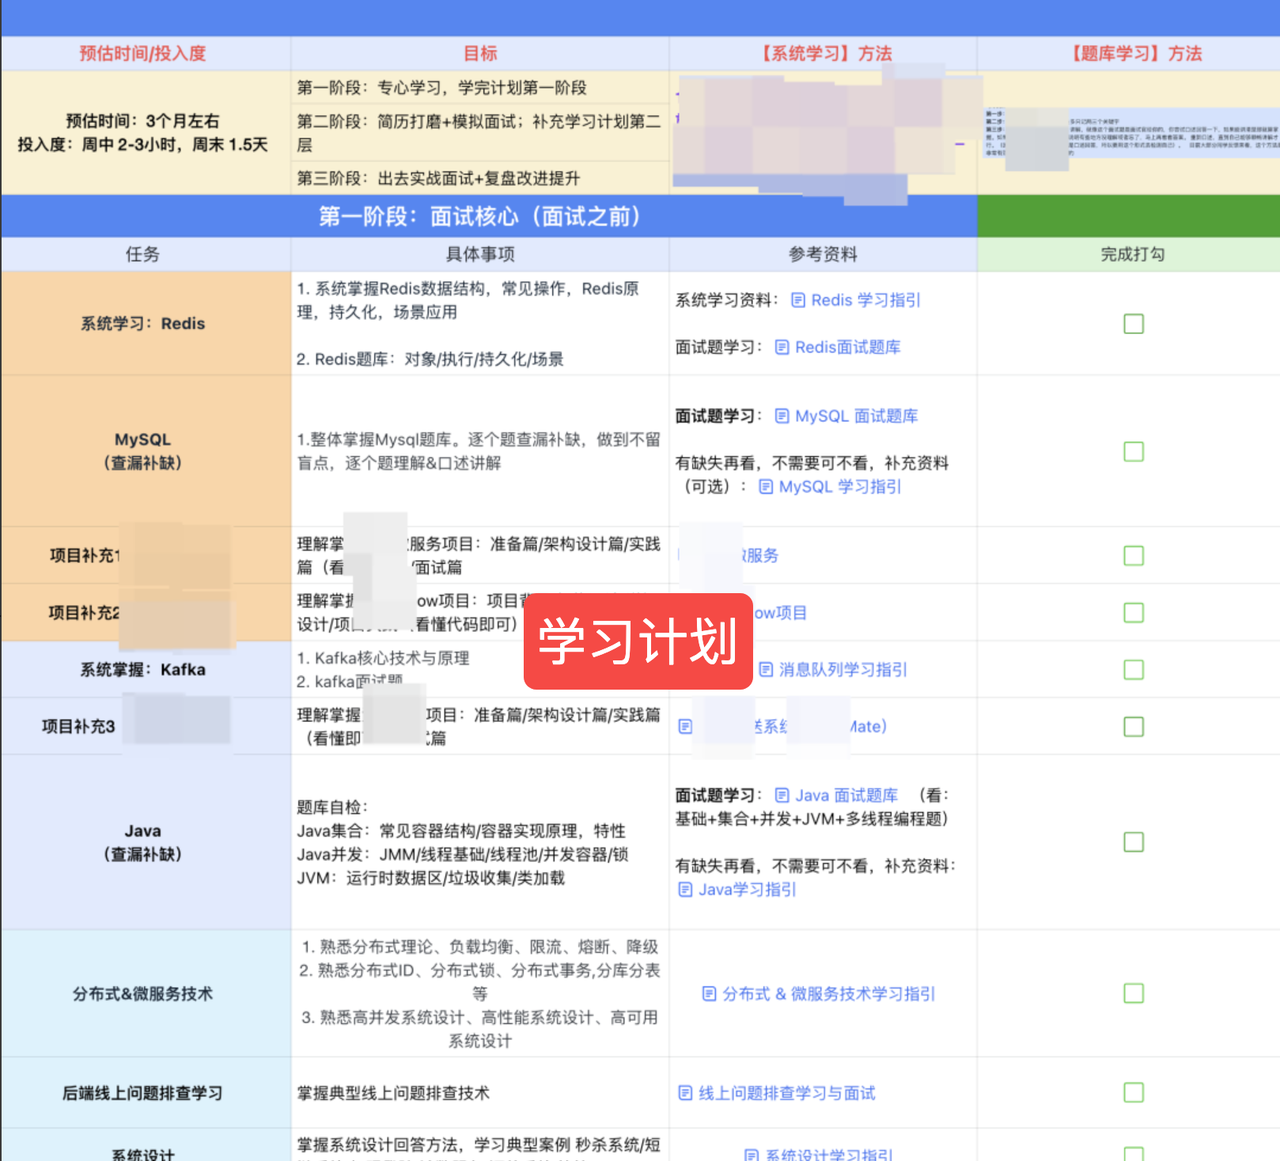Select the 完成打勾 column header
This screenshot has width=1280, height=1161.
click(1129, 255)
